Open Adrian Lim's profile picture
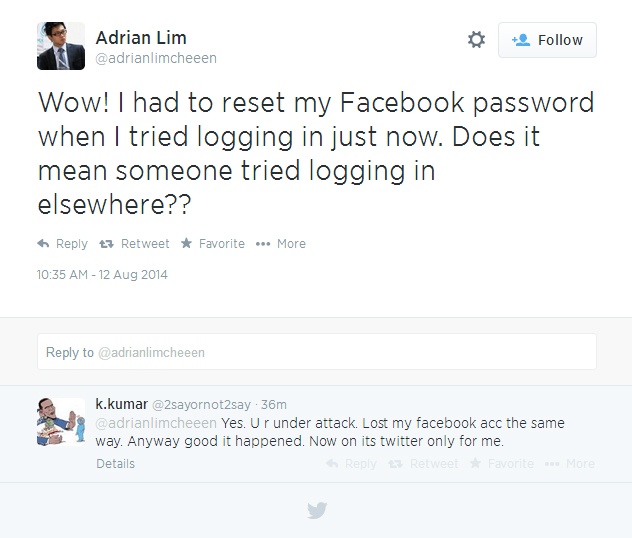This screenshot has width=632, height=538. pyautogui.click(x=61, y=46)
